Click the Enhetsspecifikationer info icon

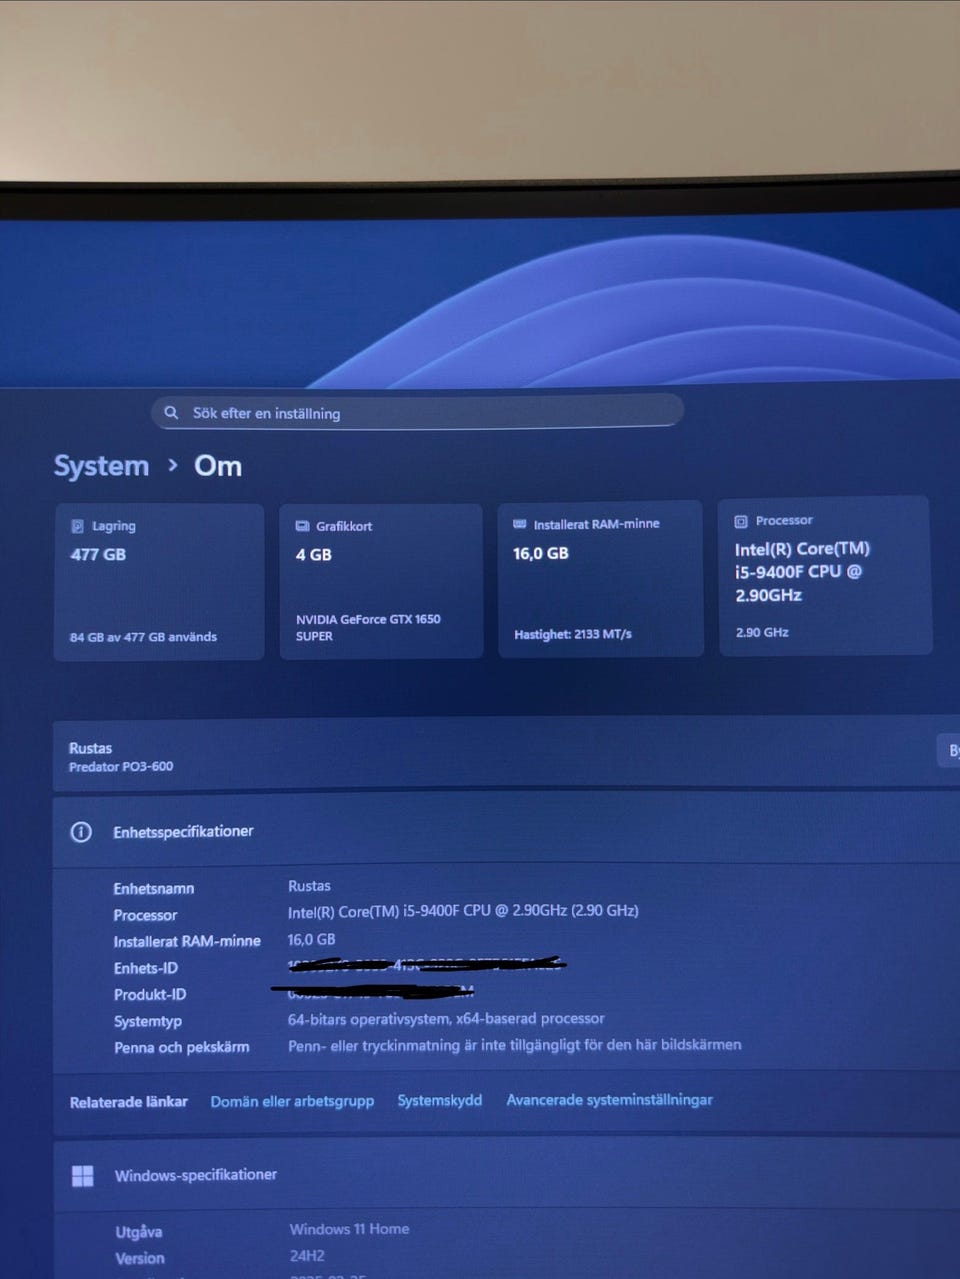[x=81, y=832]
